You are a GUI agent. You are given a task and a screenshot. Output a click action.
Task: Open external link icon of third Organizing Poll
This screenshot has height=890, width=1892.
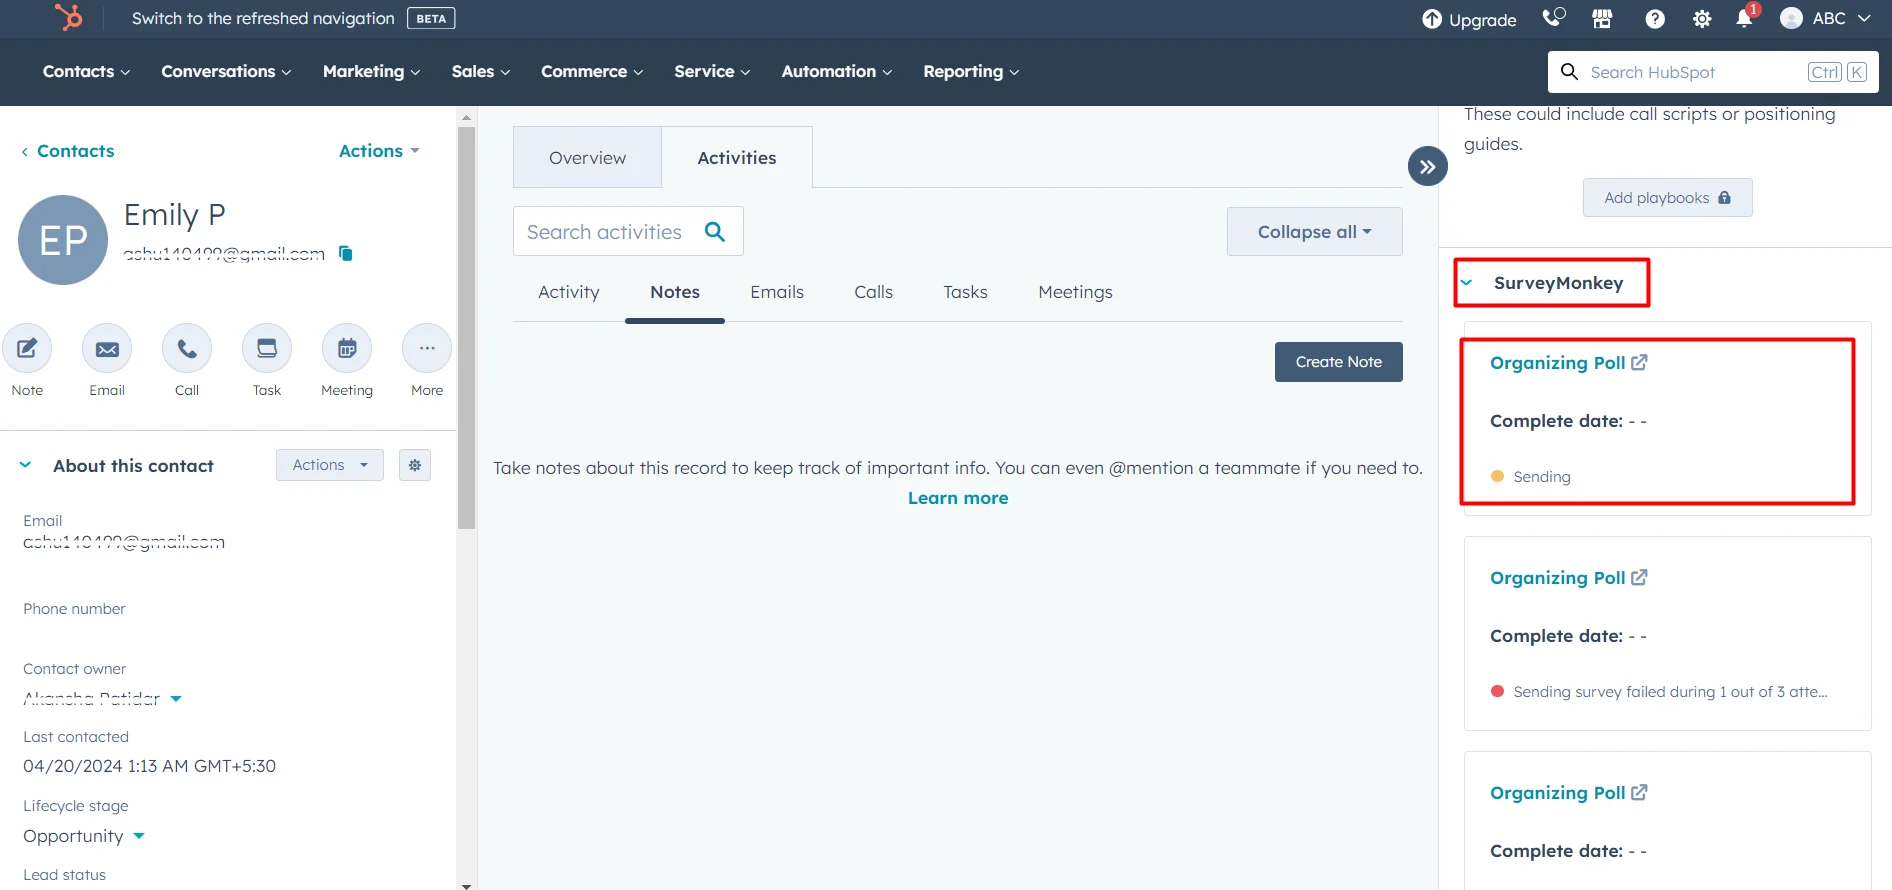1639,792
